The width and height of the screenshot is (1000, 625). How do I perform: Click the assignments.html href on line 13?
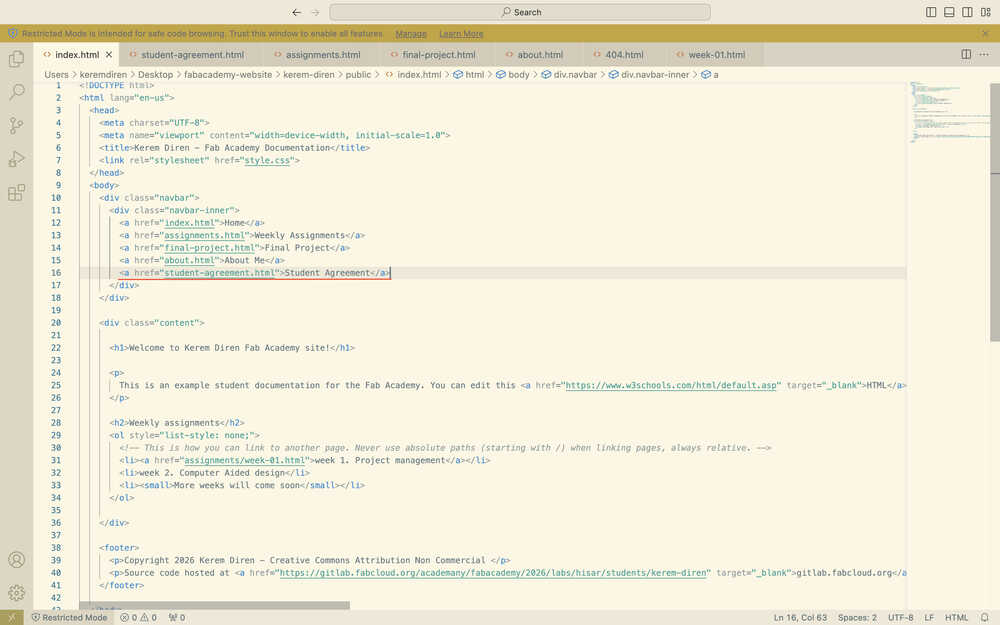click(x=204, y=235)
